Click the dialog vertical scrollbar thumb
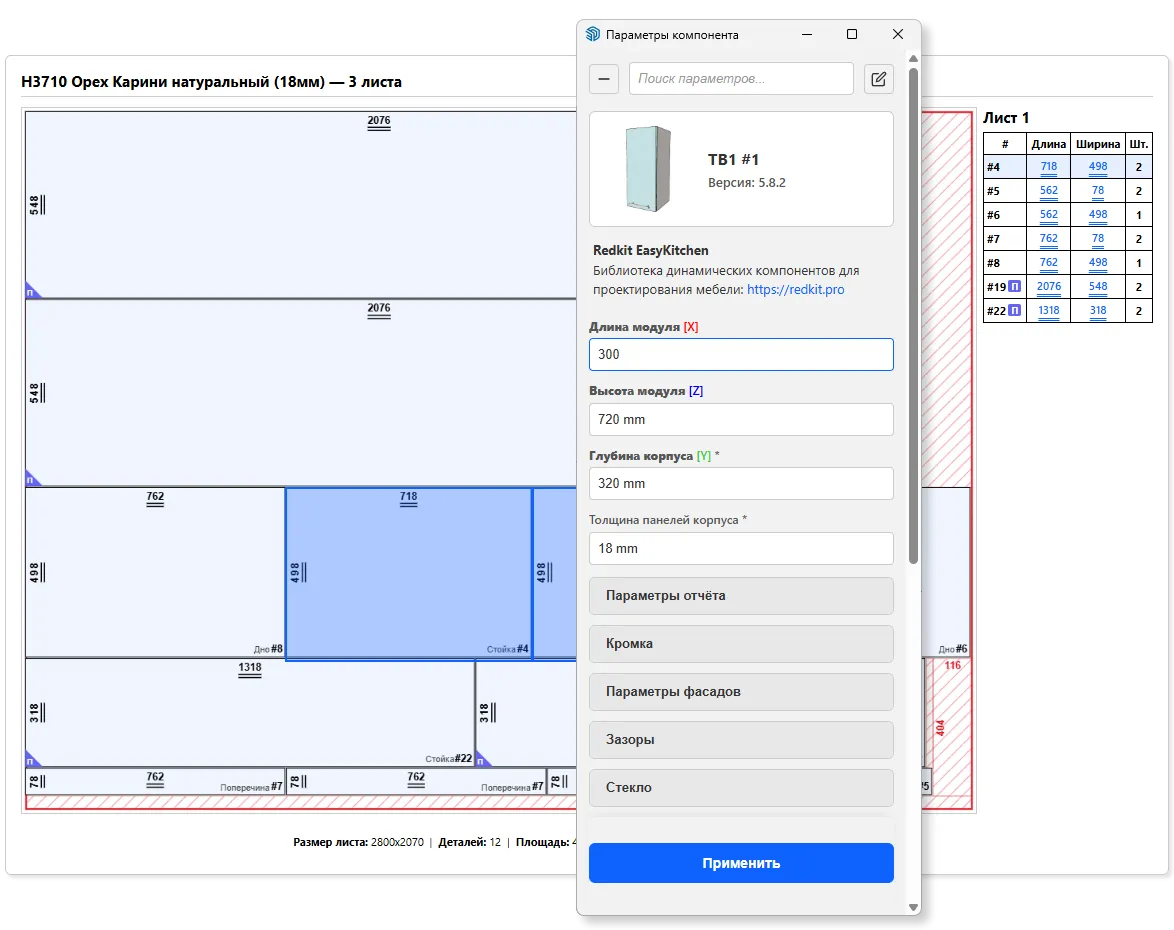The image size is (1174, 930). coord(913,314)
